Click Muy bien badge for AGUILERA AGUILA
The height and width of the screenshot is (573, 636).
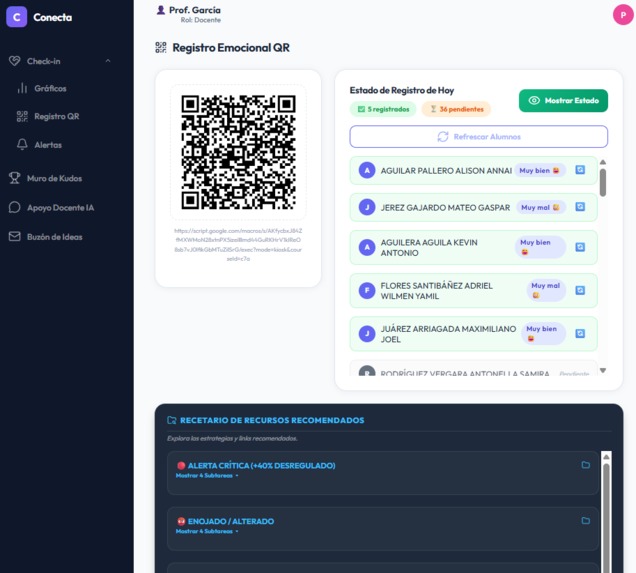(x=540, y=247)
